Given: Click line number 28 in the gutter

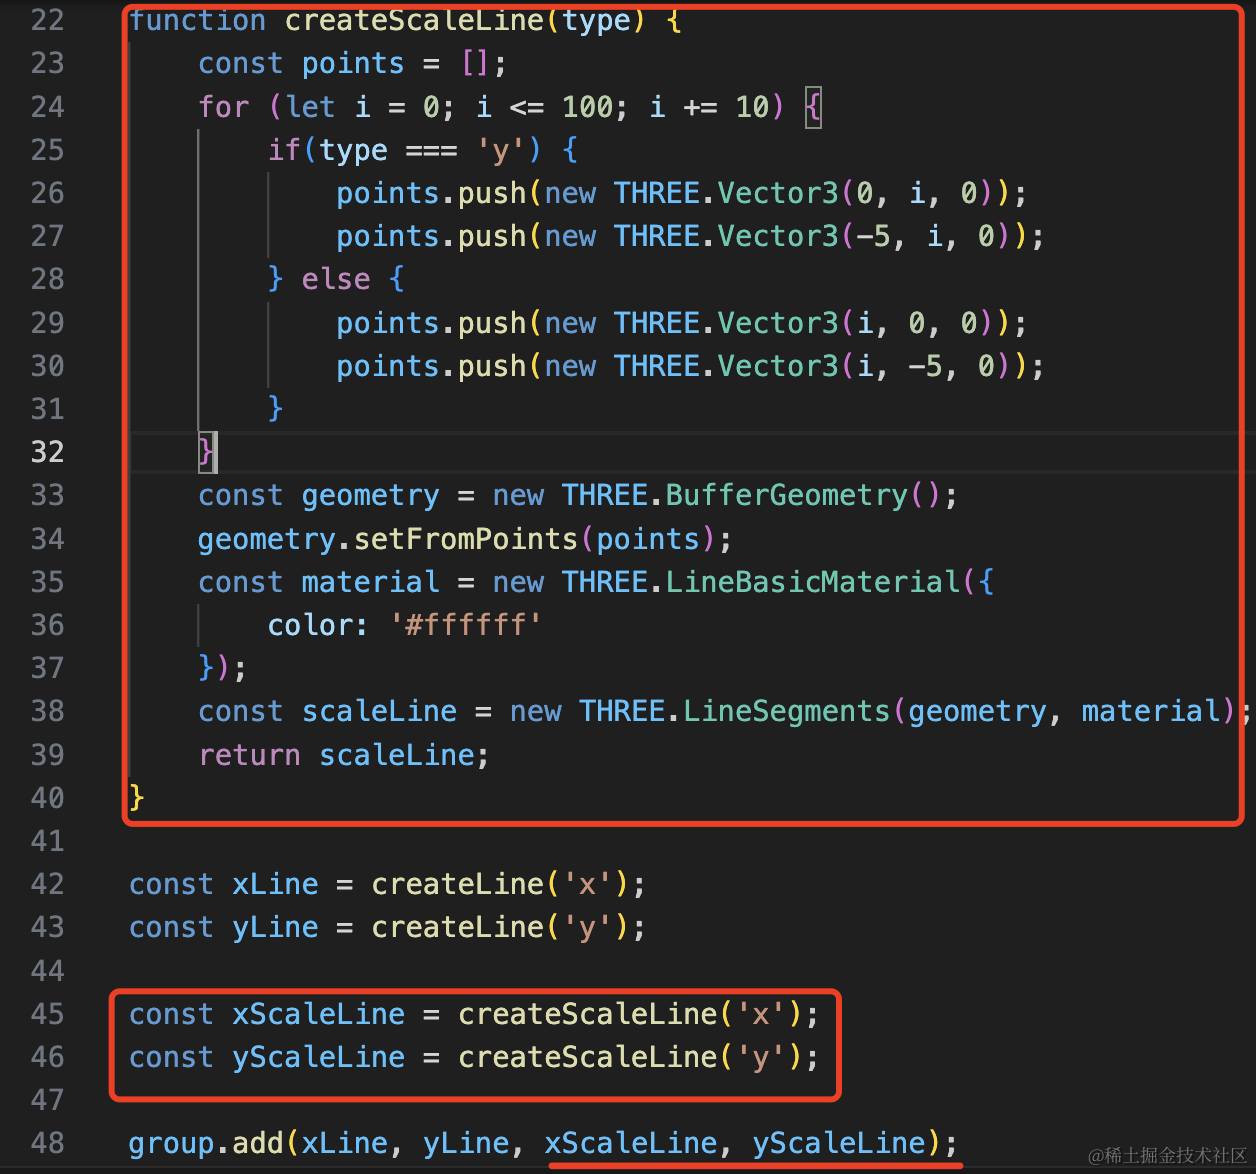Looking at the screenshot, I should pyautogui.click(x=47, y=279).
